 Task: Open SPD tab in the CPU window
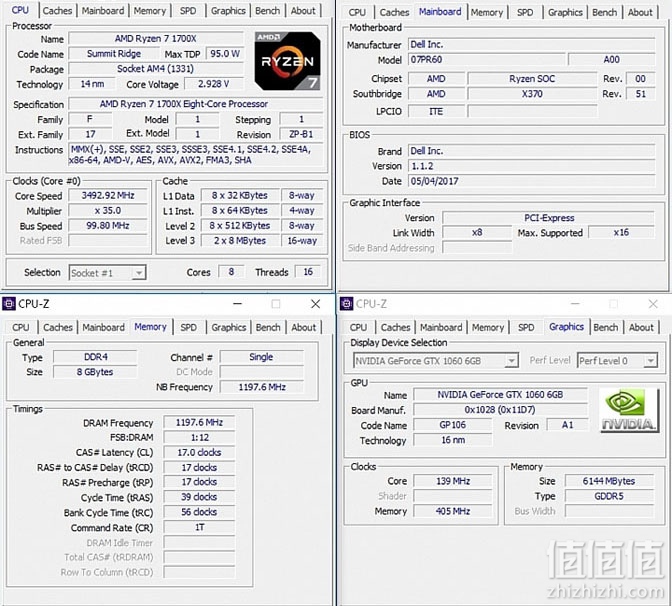click(188, 10)
